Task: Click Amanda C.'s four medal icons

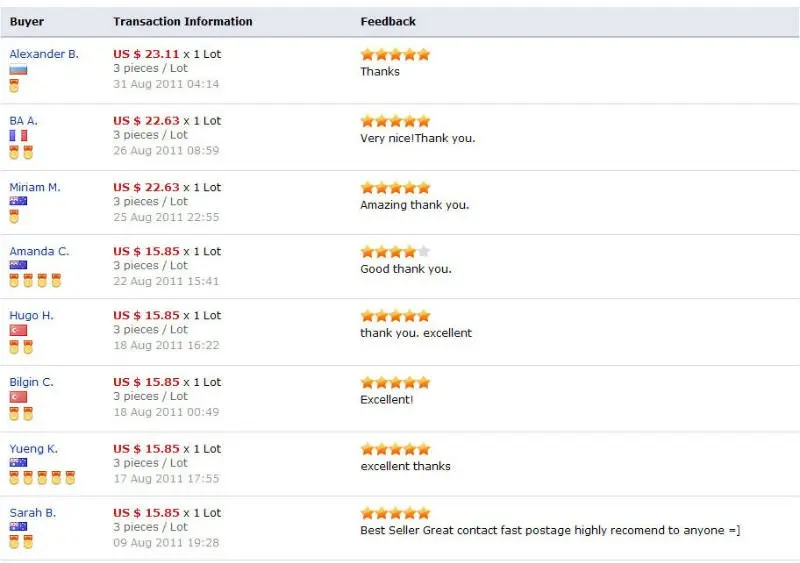Action: point(35,280)
